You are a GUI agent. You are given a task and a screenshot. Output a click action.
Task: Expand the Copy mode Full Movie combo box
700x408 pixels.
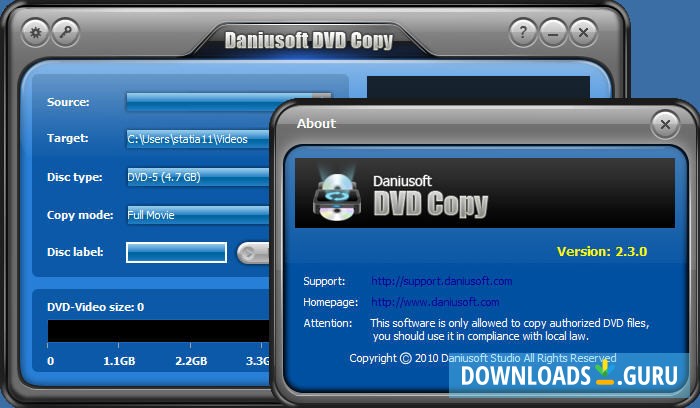[199, 215]
